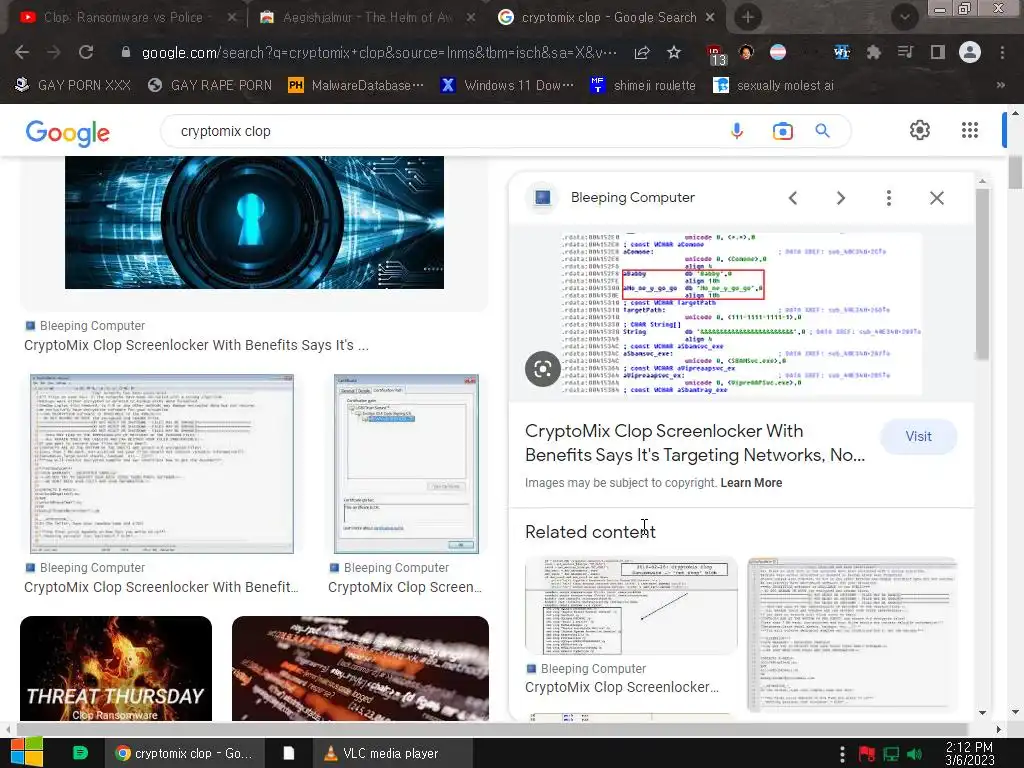This screenshot has height=768, width=1024.
Task: Open the Learn More copyright link
Action: pos(751,483)
